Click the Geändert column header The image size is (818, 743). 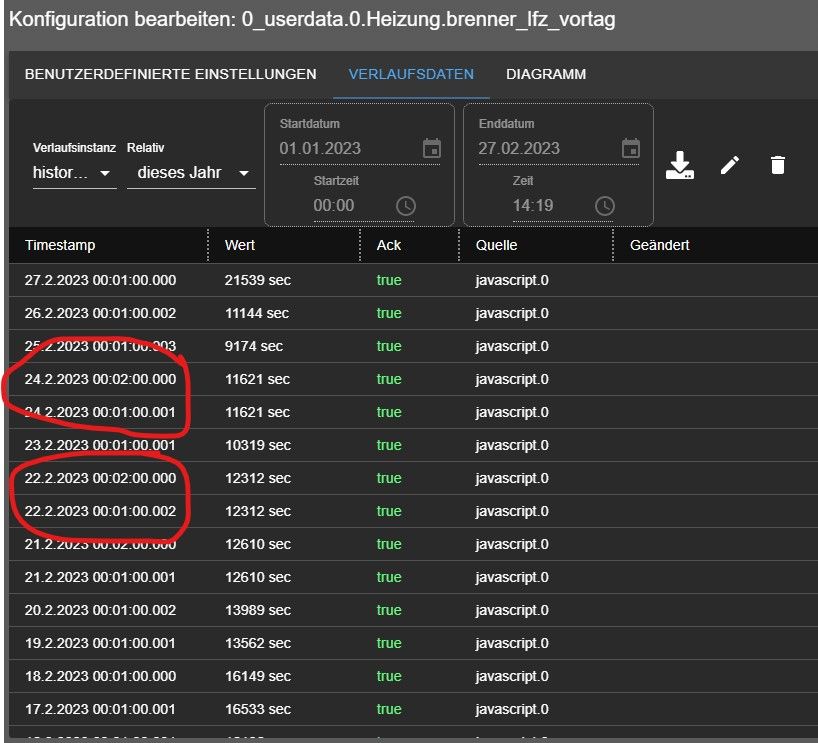point(659,245)
